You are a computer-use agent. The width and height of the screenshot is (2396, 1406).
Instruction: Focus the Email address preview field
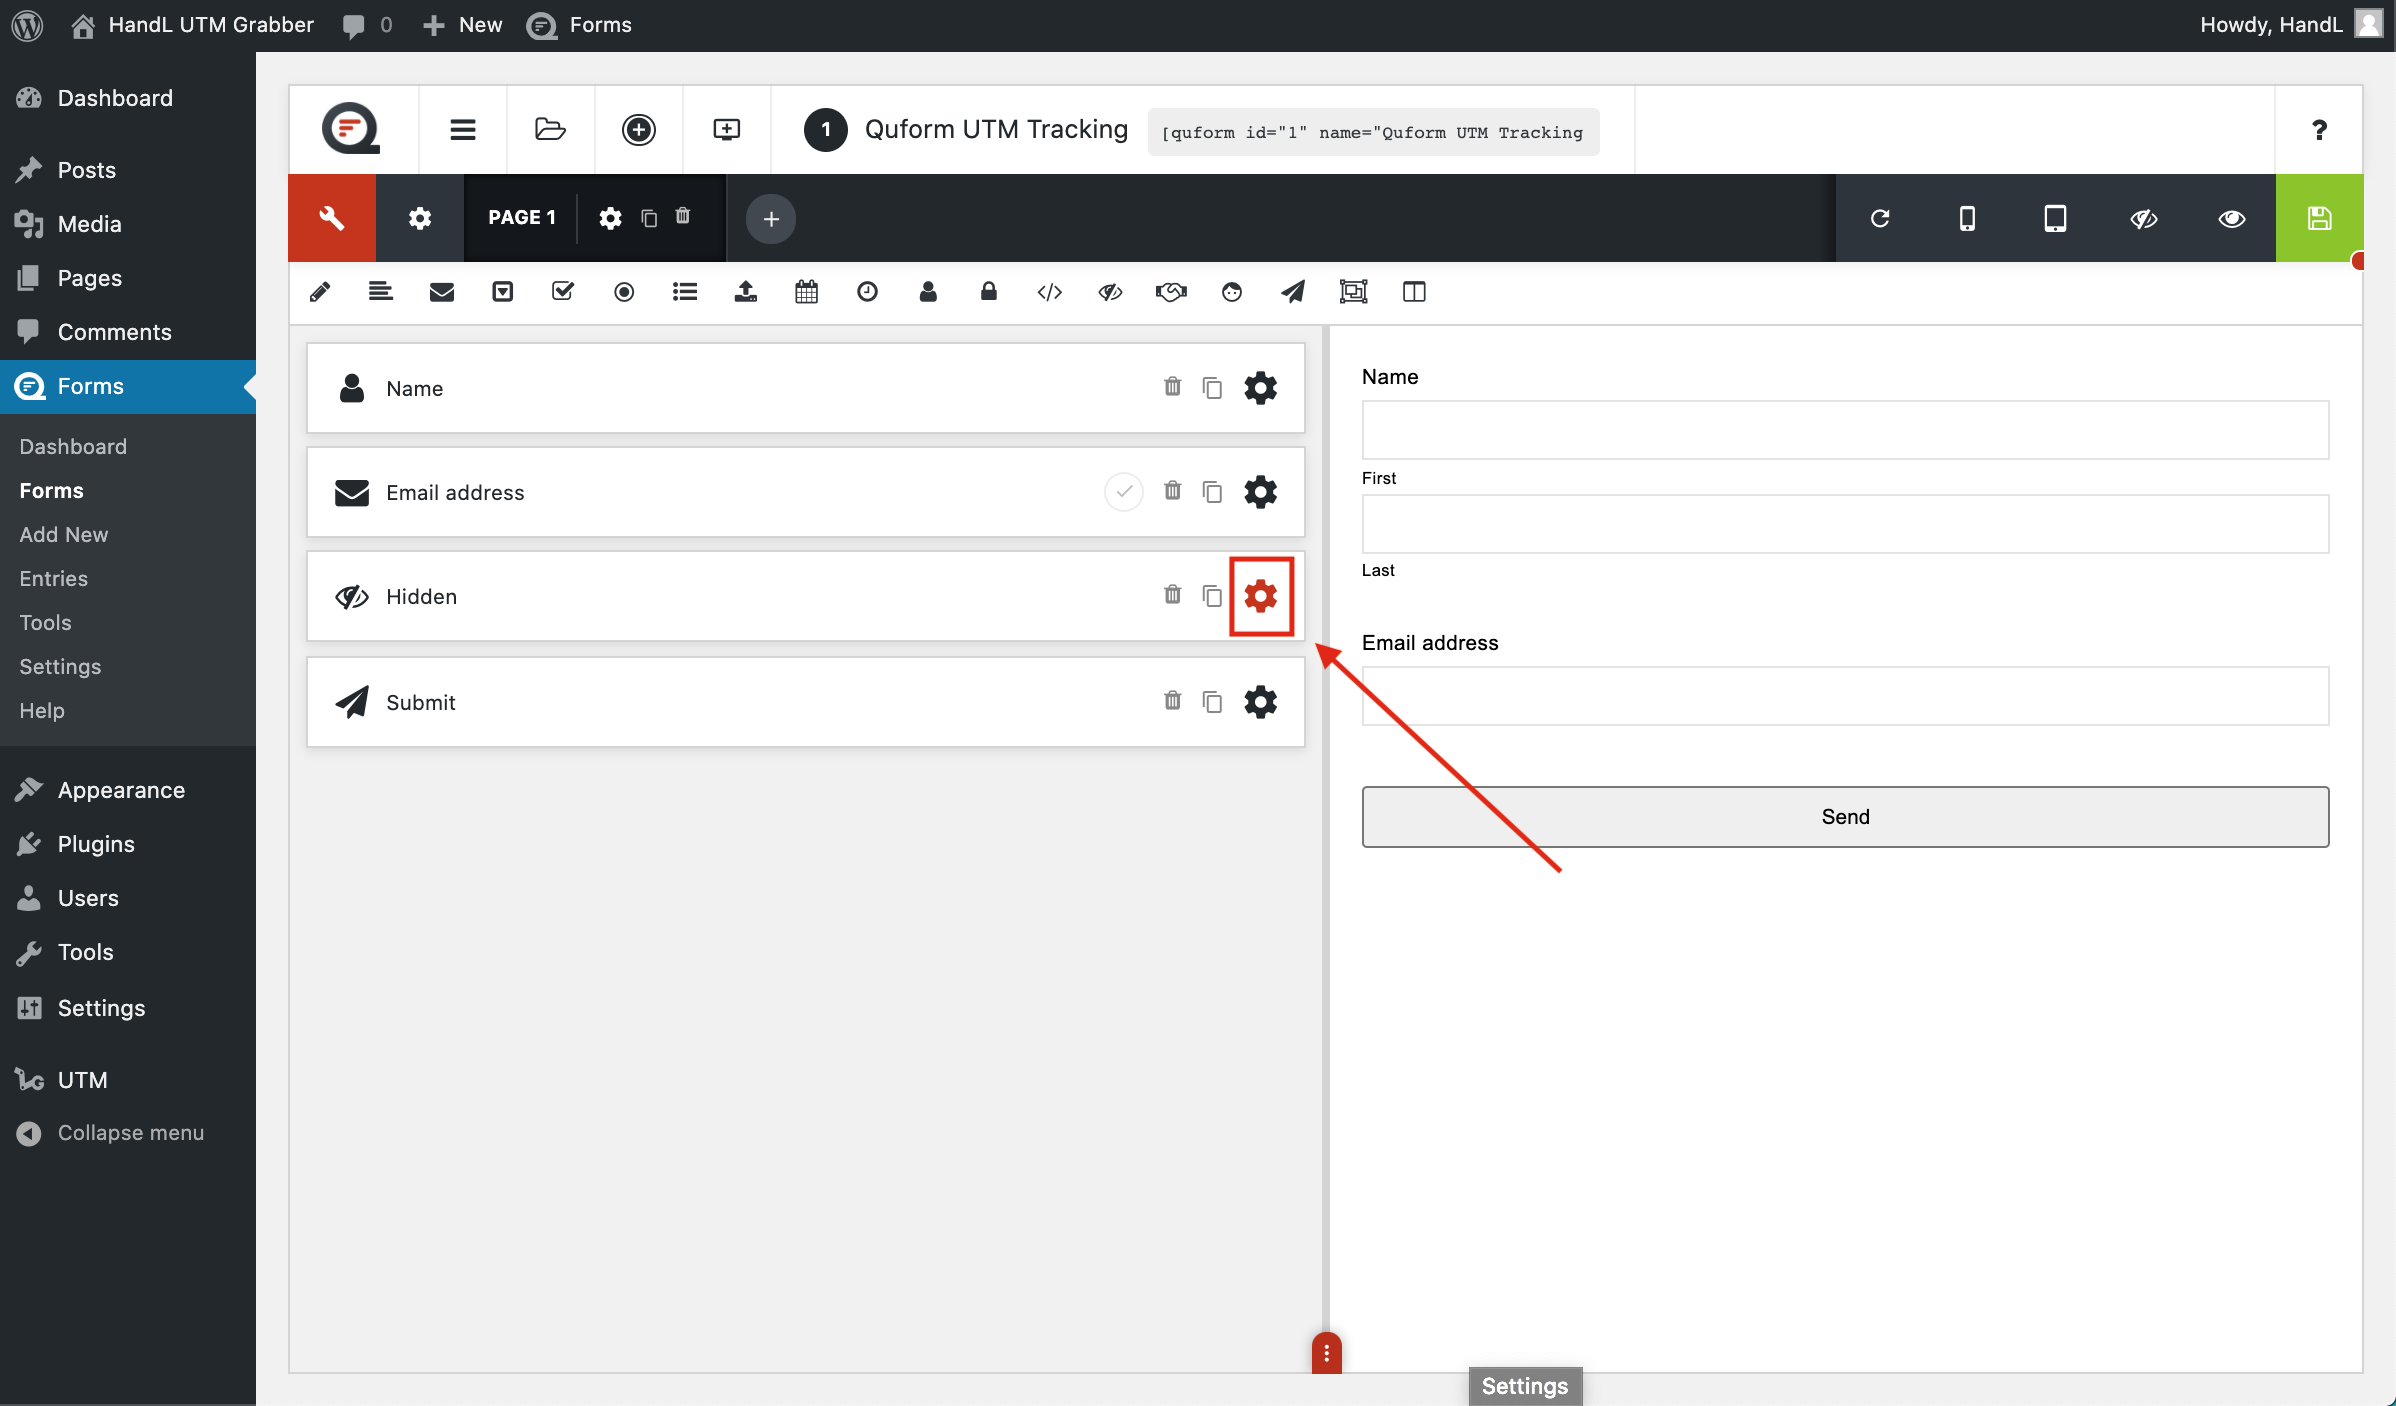pos(1845,696)
